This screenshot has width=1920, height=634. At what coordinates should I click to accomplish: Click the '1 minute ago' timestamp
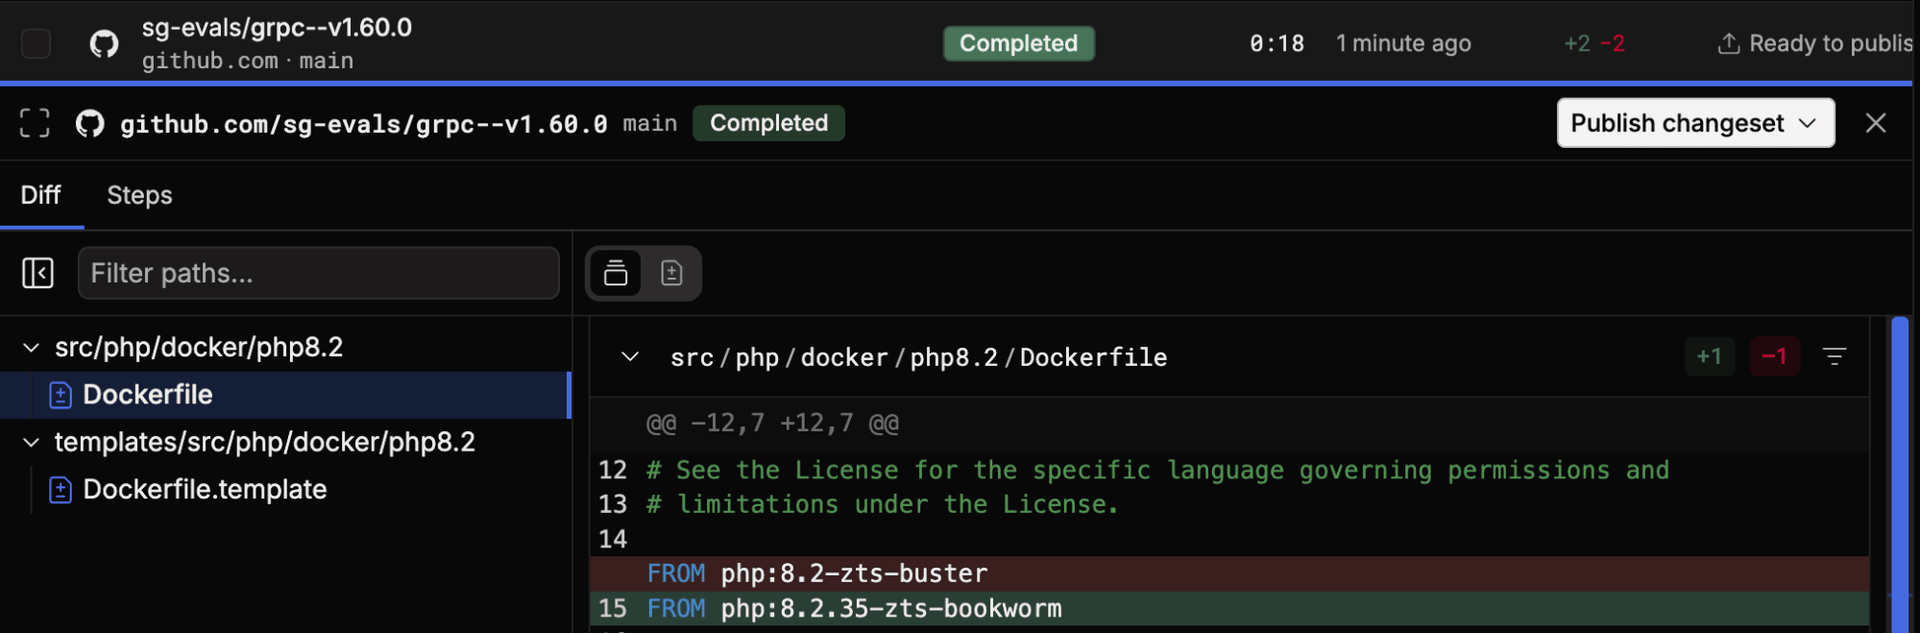tap(1403, 44)
